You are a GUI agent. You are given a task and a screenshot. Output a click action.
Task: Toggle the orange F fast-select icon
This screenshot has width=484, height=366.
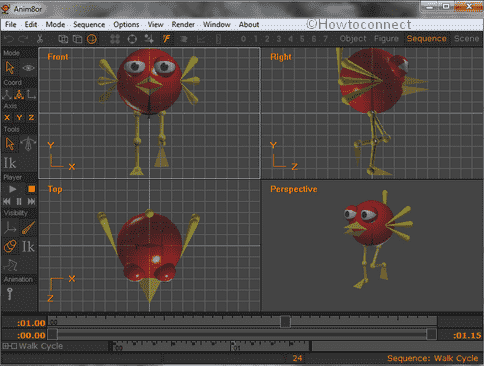166,39
